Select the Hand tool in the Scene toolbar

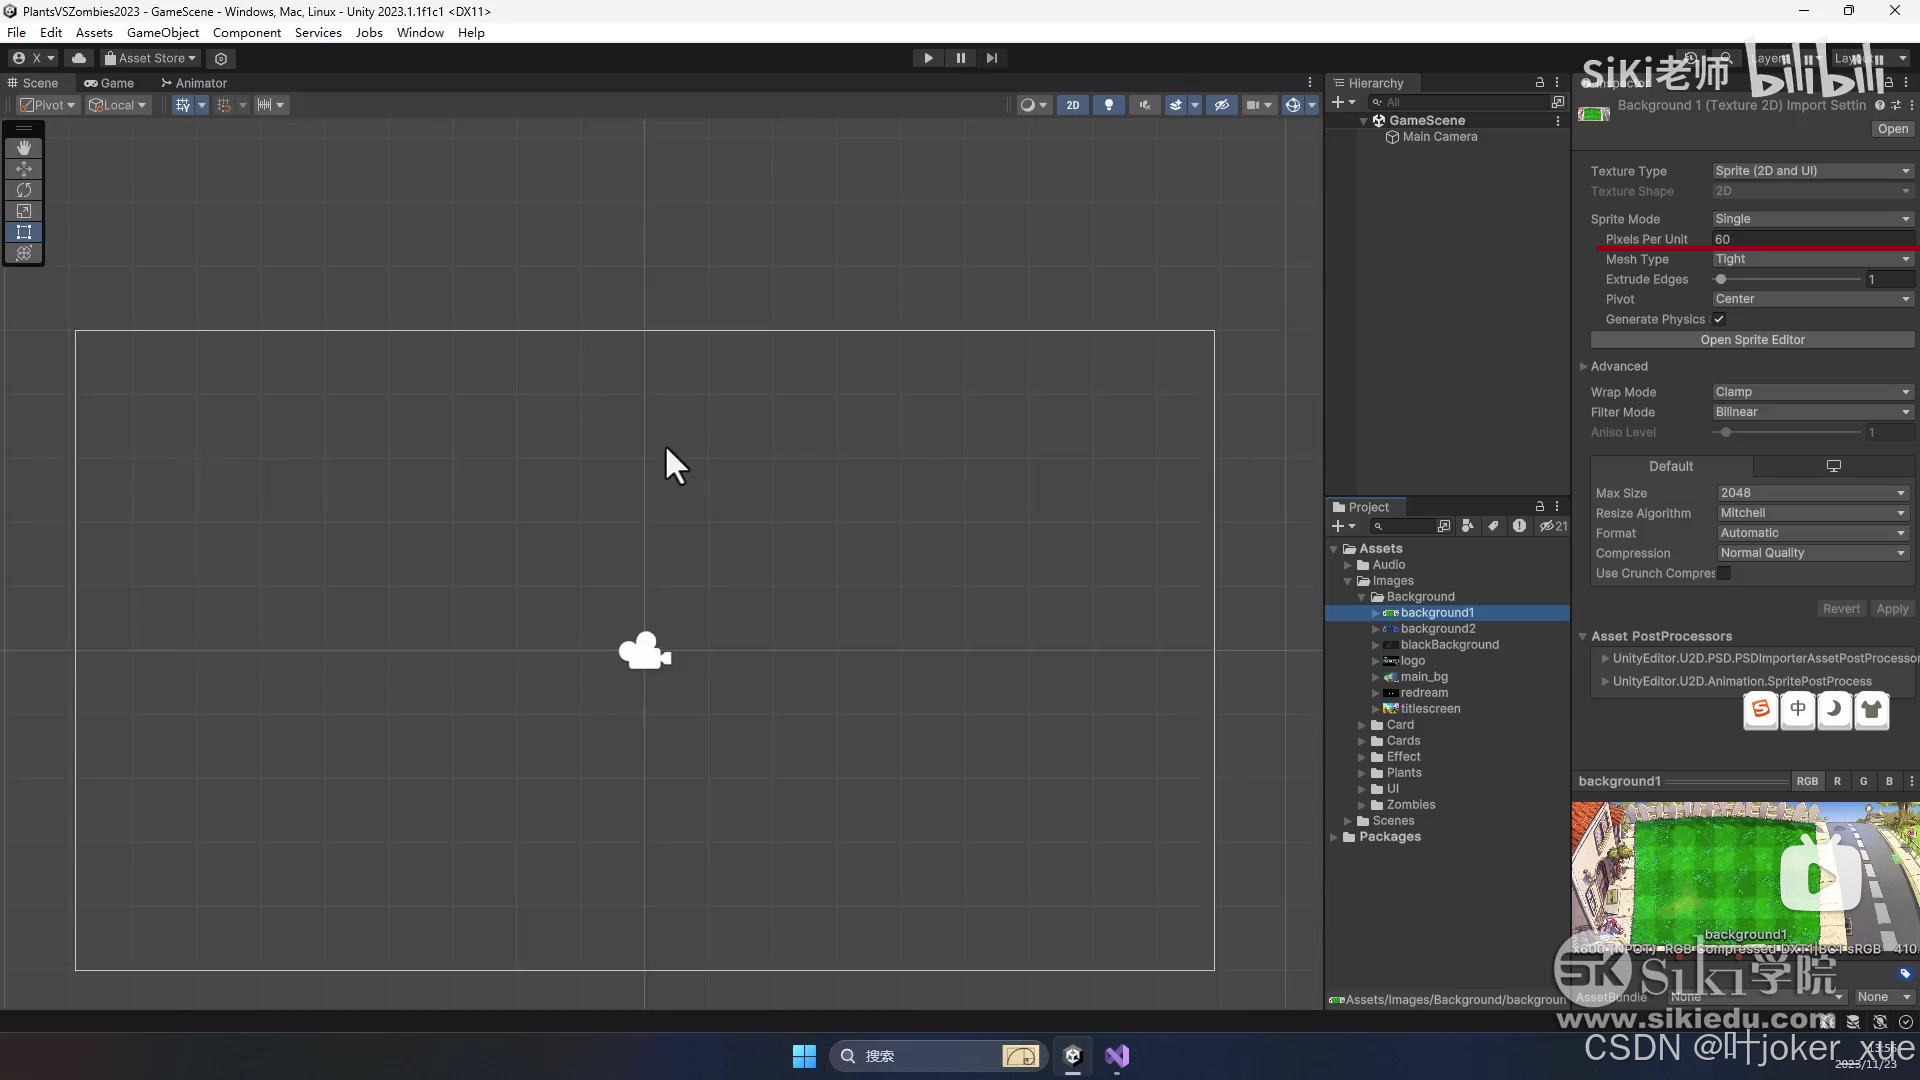[23, 147]
